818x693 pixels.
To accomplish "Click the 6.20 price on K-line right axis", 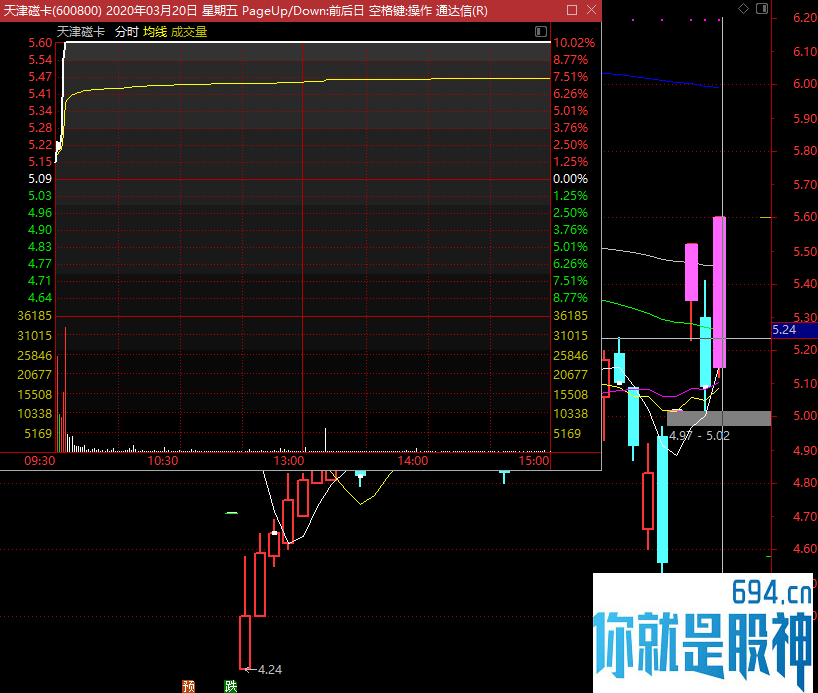I will pyautogui.click(x=804, y=18).
